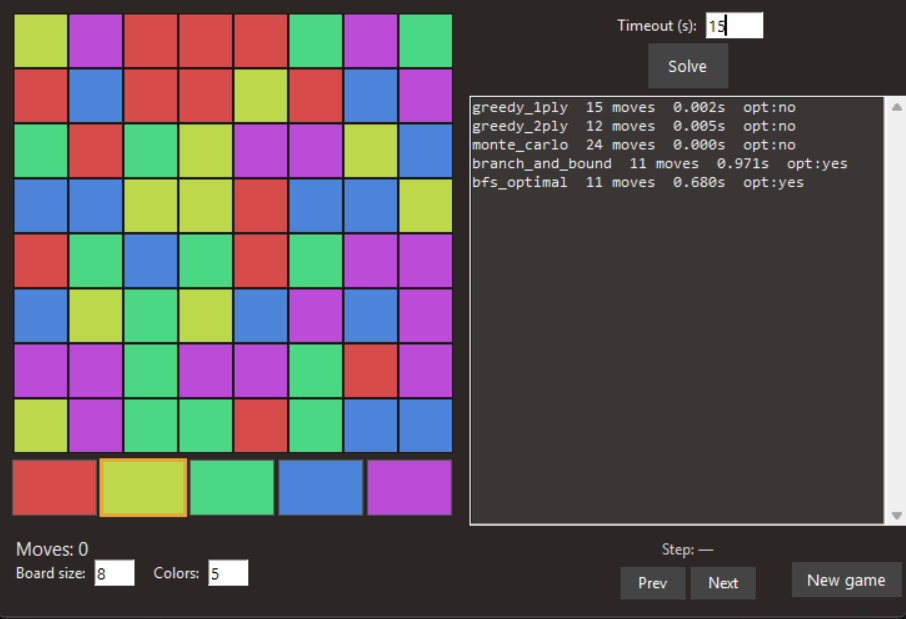Advance the solution with Next
The width and height of the screenshot is (906, 619).
click(x=722, y=583)
